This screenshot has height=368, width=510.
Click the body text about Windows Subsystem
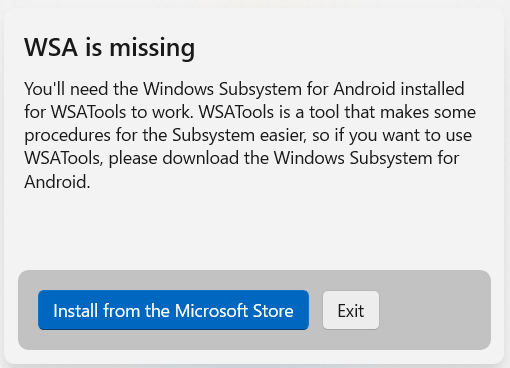(x=250, y=135)
